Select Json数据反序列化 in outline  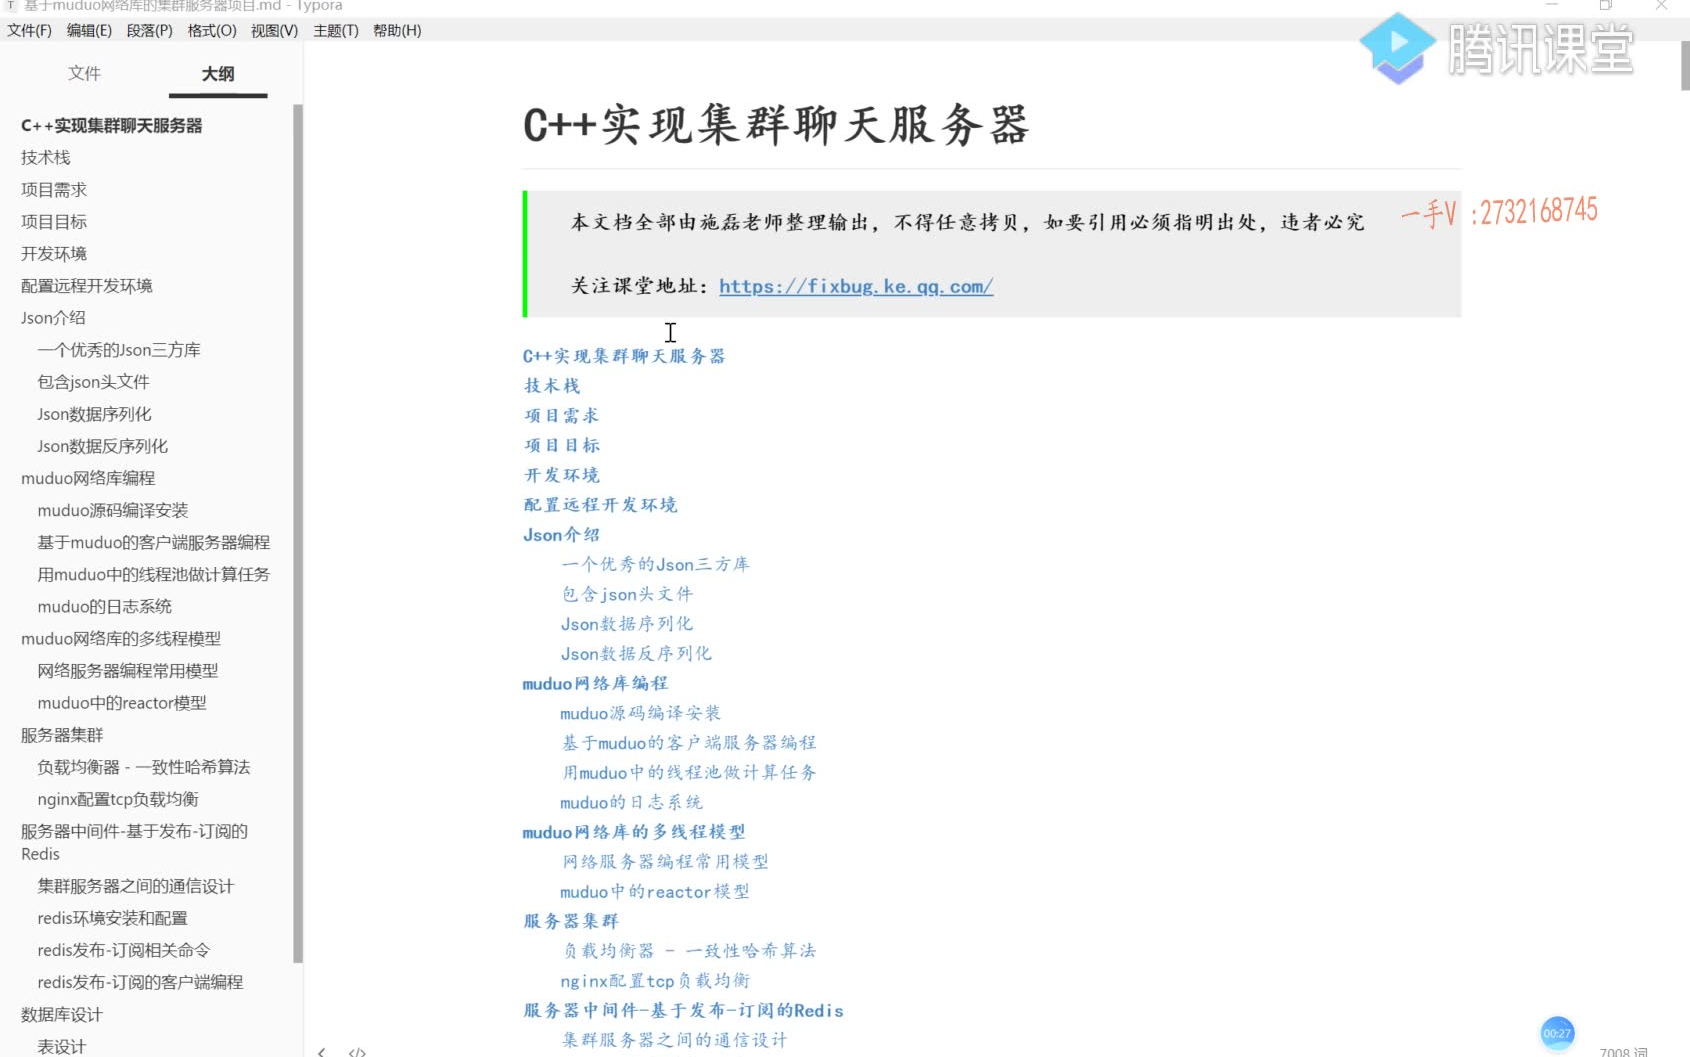coord(103,445)
